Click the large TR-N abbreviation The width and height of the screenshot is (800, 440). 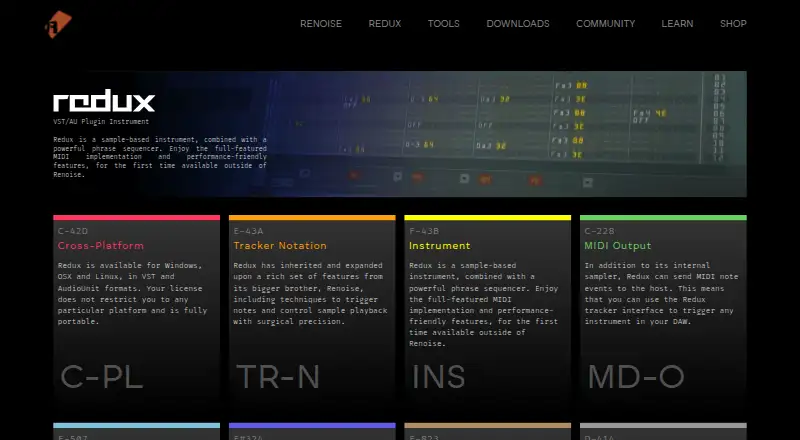(278, 377)
